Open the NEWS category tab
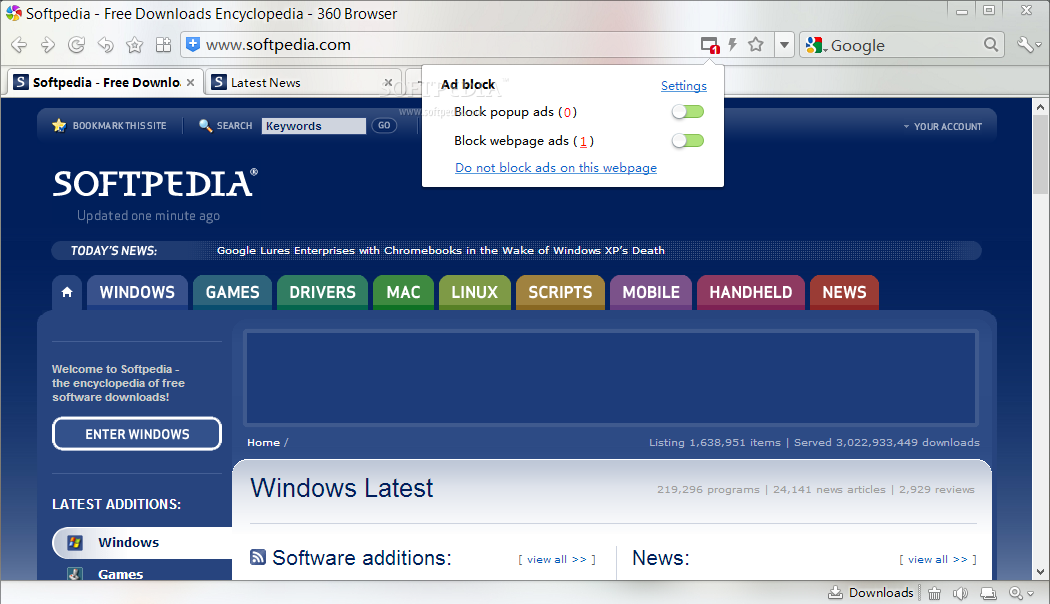 pos(844,292)
